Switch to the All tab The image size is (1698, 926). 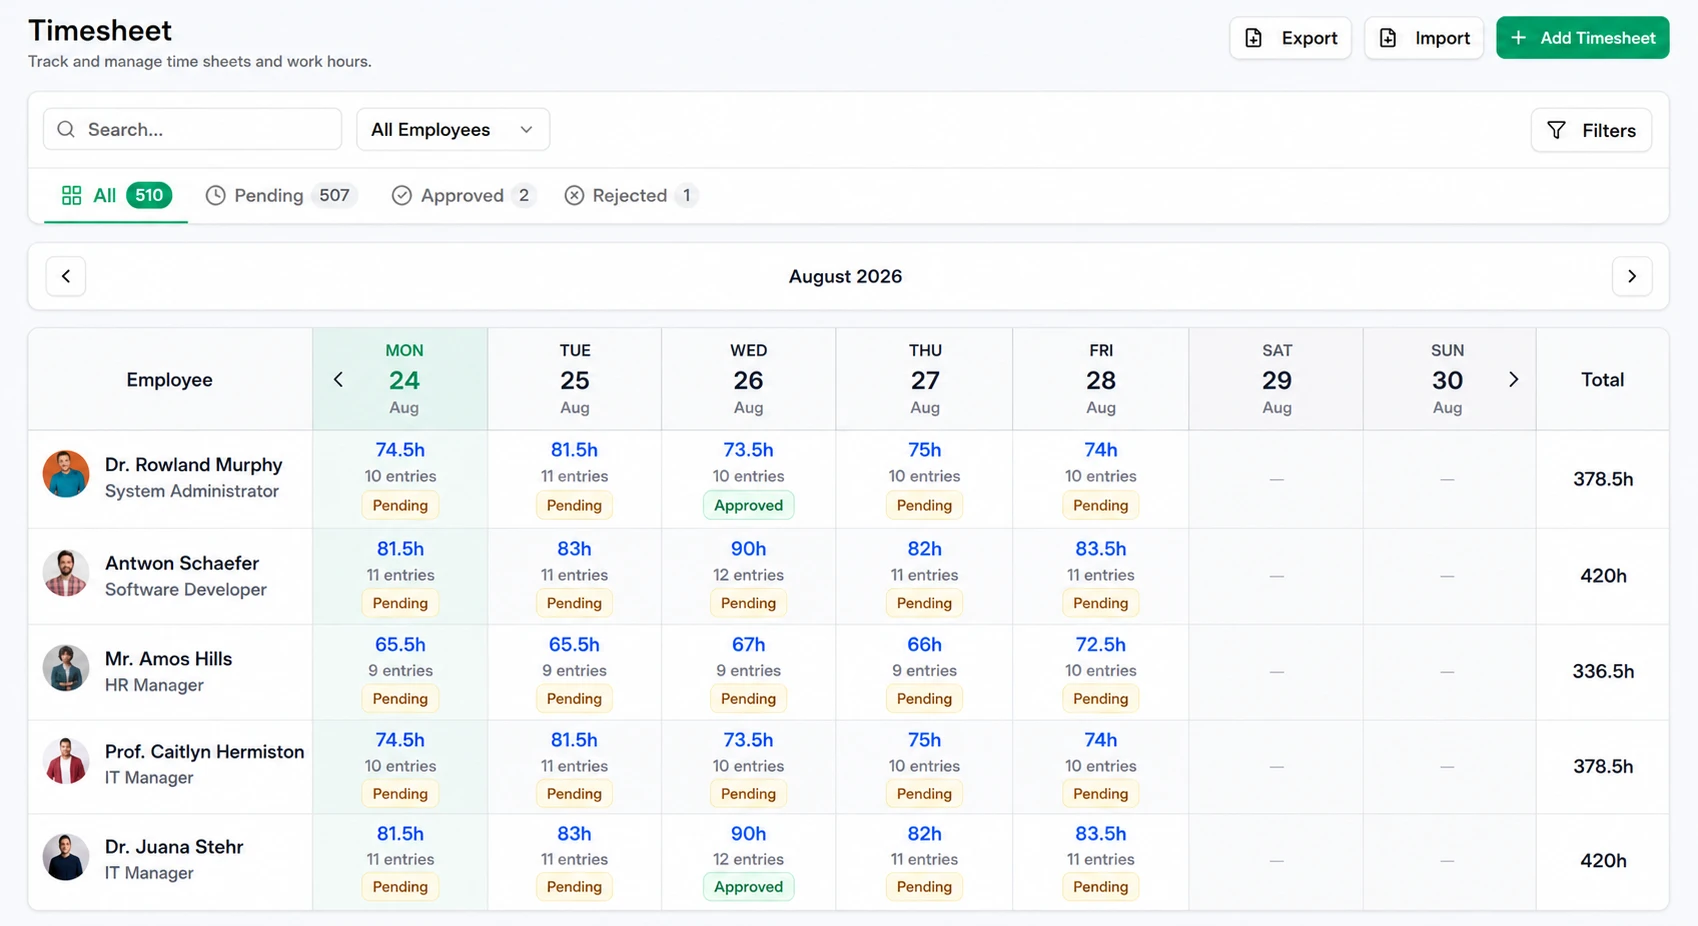116,195
